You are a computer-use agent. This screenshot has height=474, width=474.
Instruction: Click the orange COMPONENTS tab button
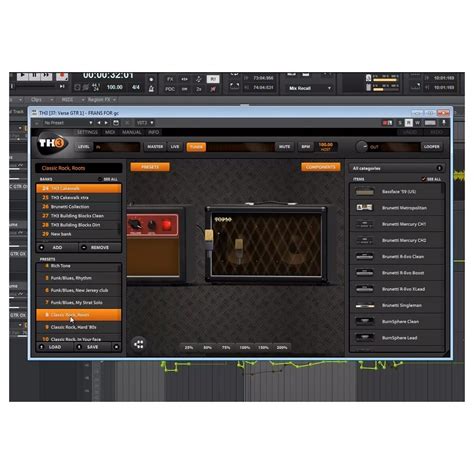point(321,167)
